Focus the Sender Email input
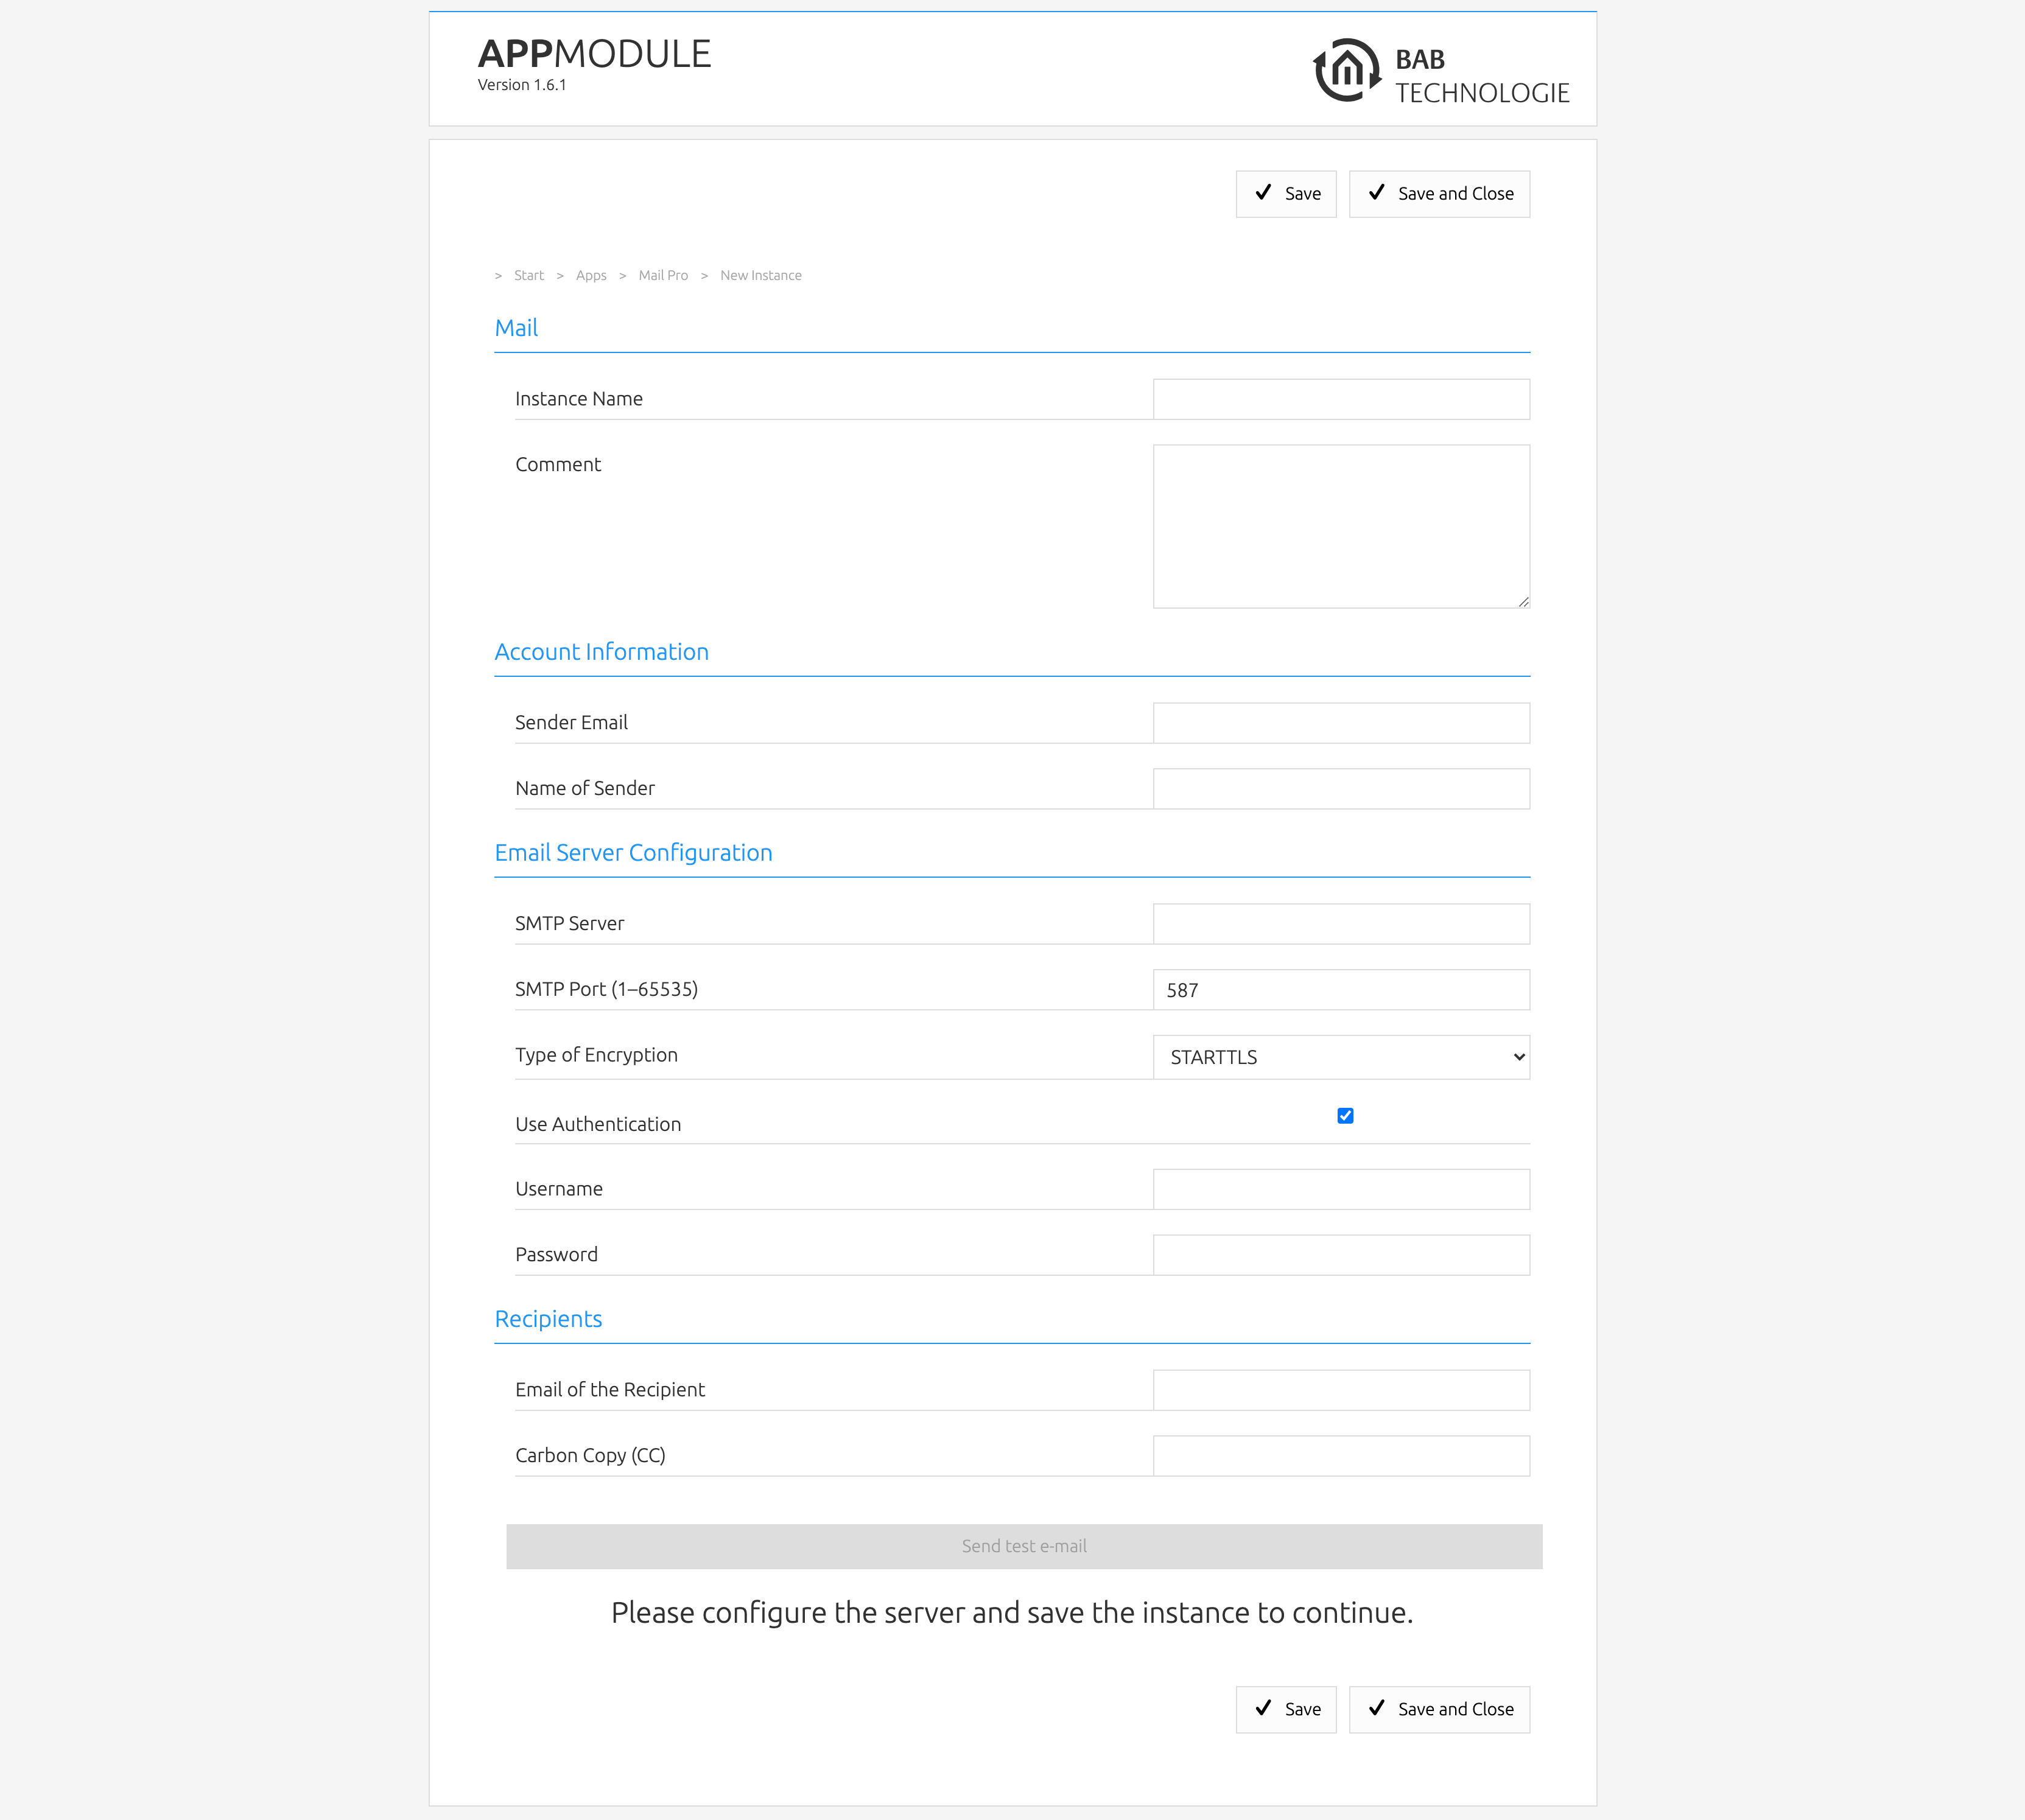Screen dimensions: 2025x1820 click(x=1340, y=723)
